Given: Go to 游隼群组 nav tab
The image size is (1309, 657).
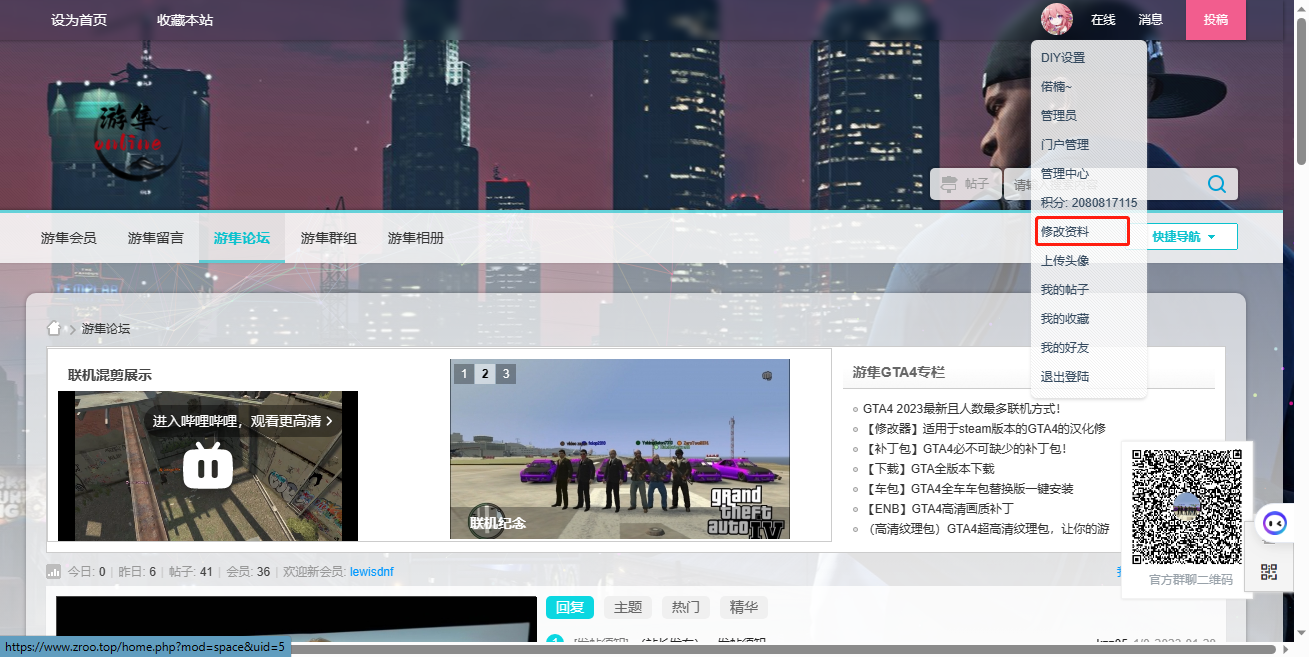Looking at the screenshot, I should (x=329, y=238).
